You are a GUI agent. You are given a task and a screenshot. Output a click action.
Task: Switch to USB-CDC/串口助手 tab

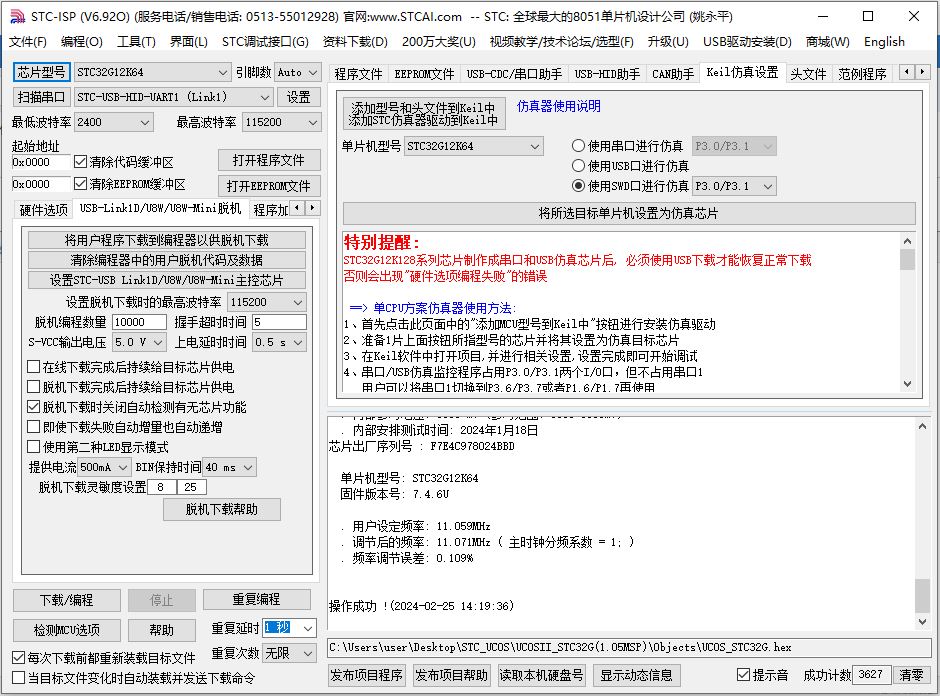[x=514, y=74]
